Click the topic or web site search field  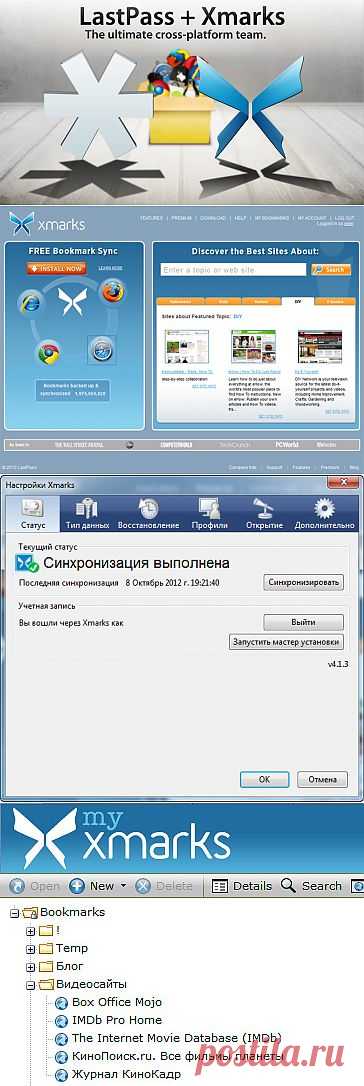pos(233,269)
